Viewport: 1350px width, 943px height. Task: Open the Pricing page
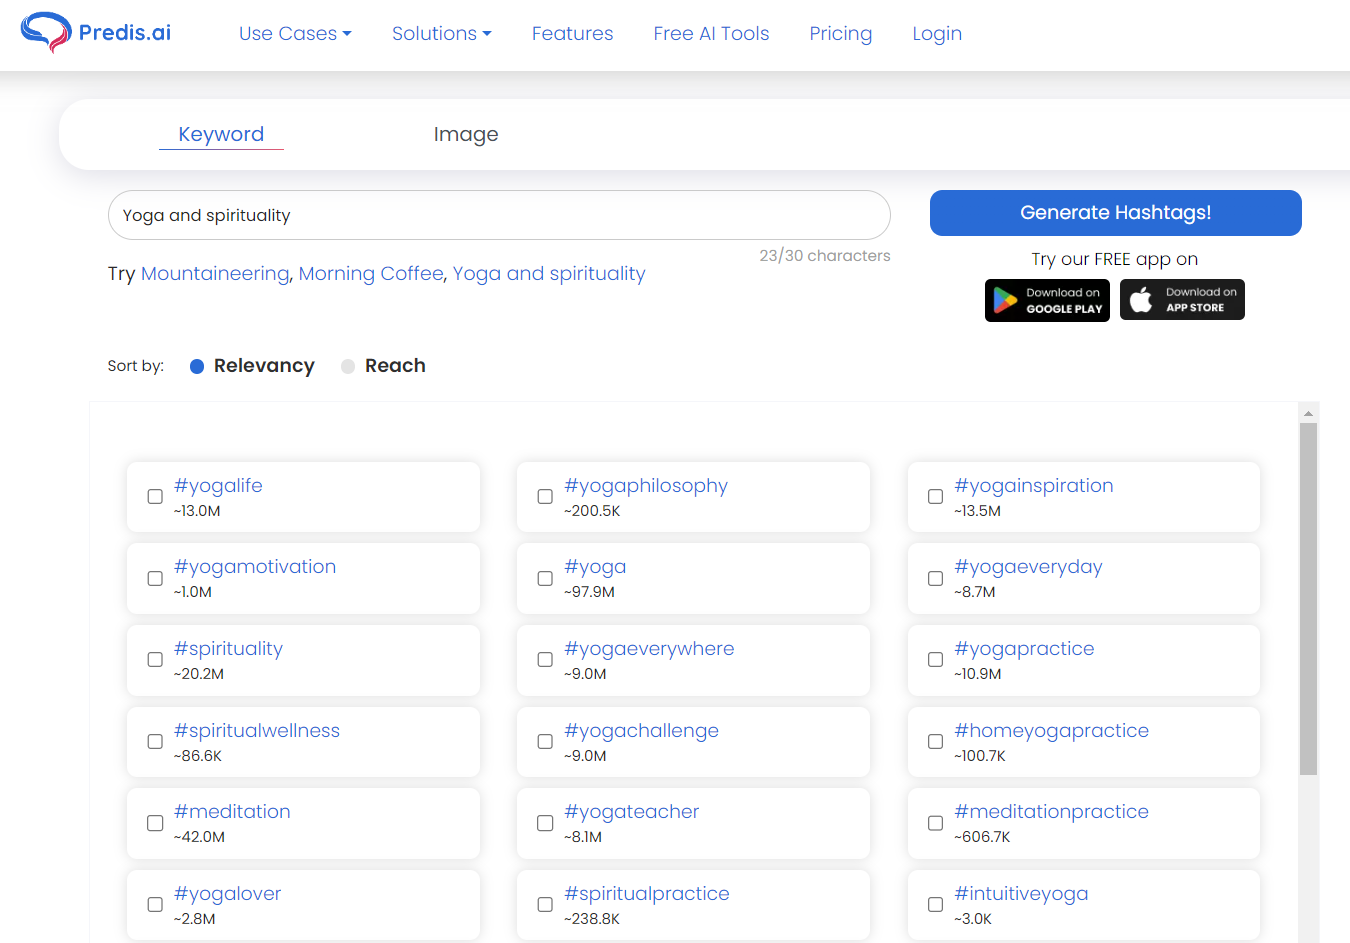(x=840, y=34)
